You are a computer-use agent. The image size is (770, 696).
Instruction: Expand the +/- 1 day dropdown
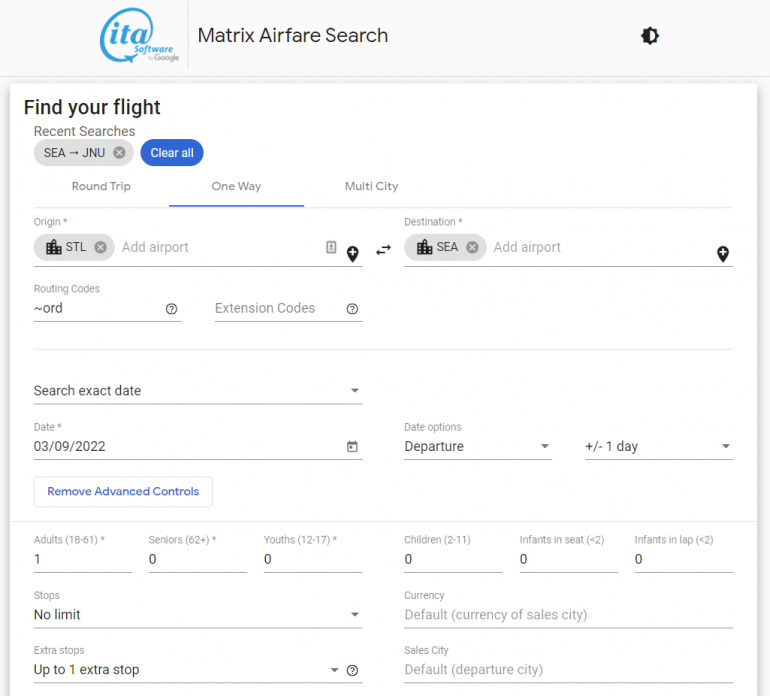coord(658,446)
